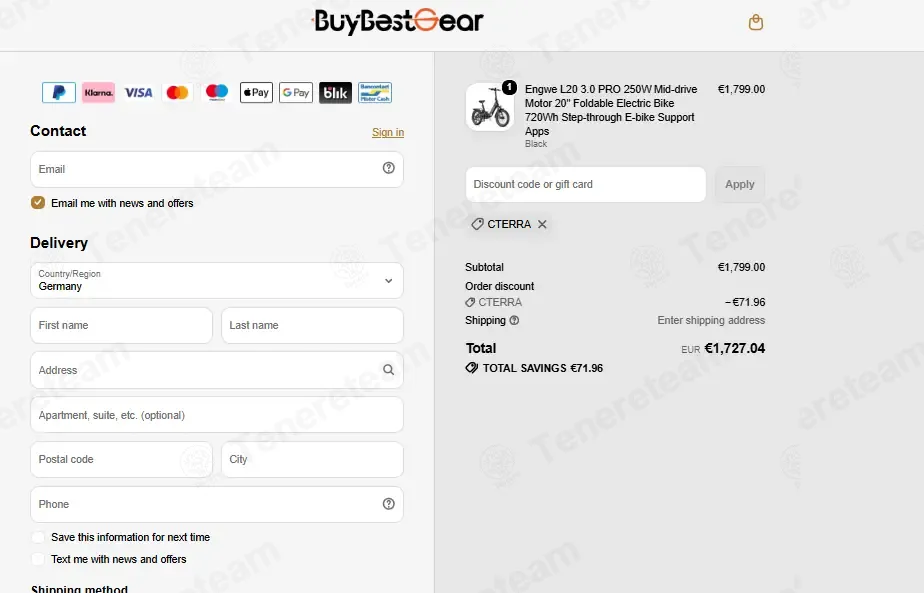Image resolution: width=924 pixels, height=593 pixels.
Task: Remove the CTERRA discount code
Action: (x=542, y=224)
